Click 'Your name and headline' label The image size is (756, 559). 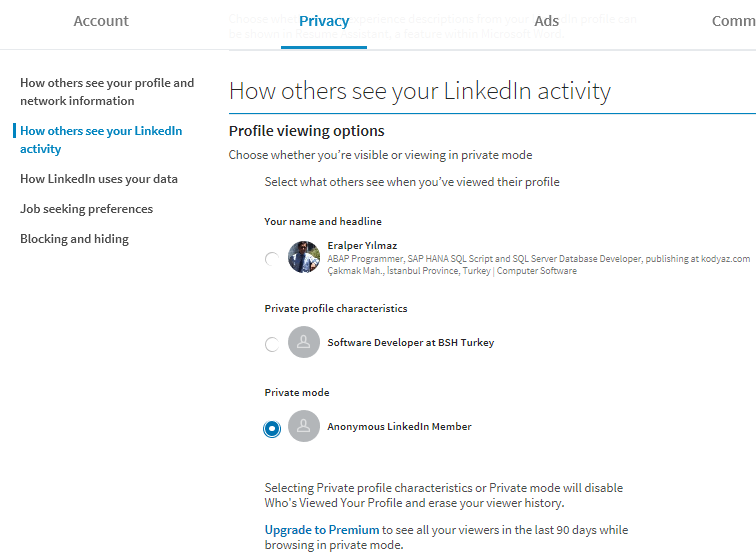pyautogui.click(x=323, y=221)
